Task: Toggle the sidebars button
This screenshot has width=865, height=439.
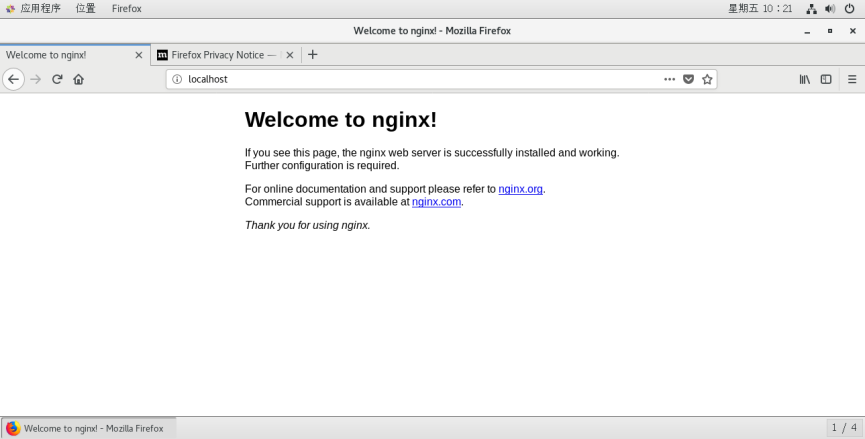Action: pos(826,79)
